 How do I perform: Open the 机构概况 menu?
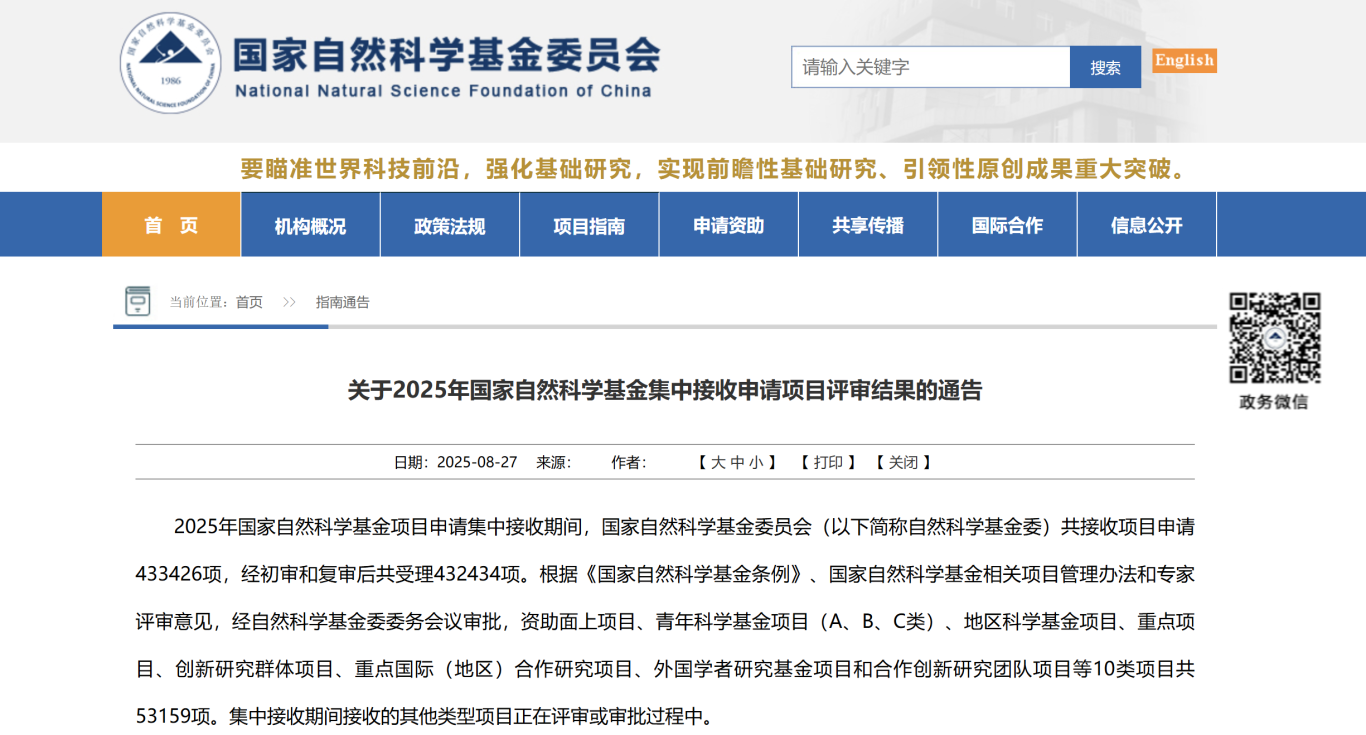tap(310, 225)
